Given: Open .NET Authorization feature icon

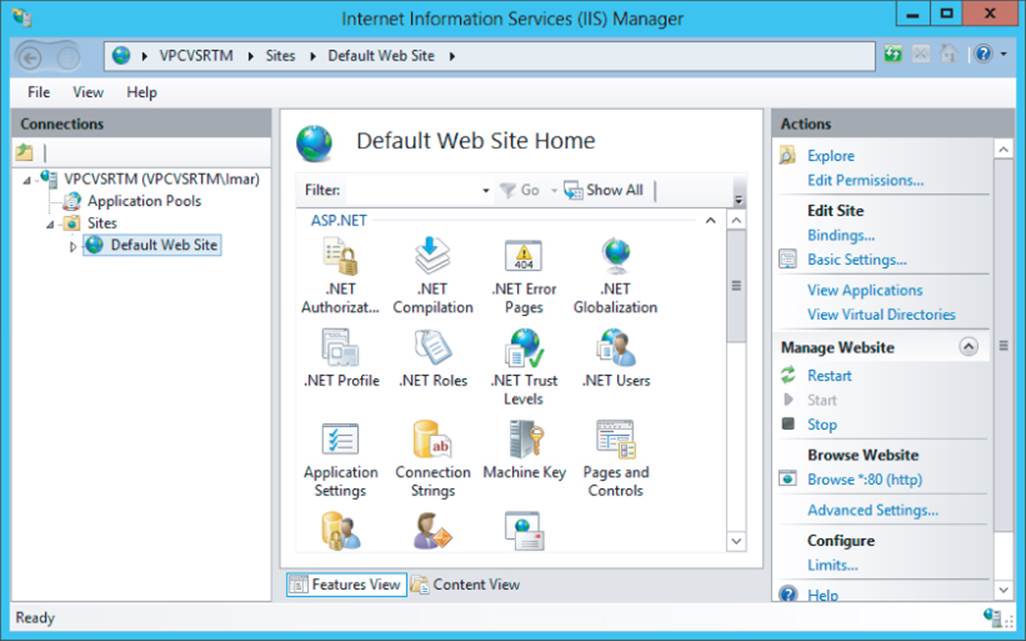Looking at the screenshot, I should pos(340,256).
